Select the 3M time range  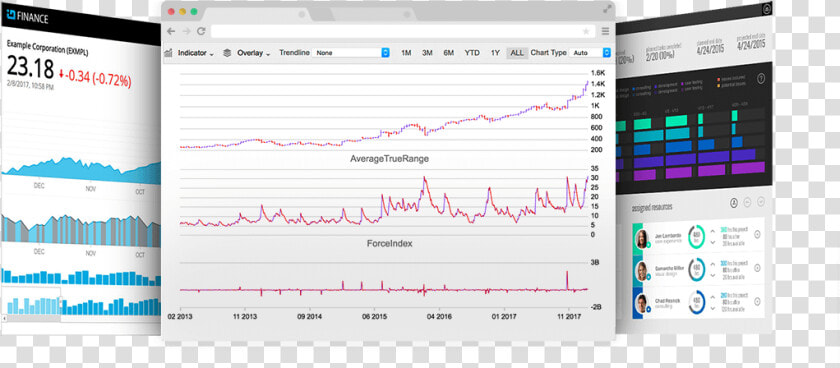point(427,53)
